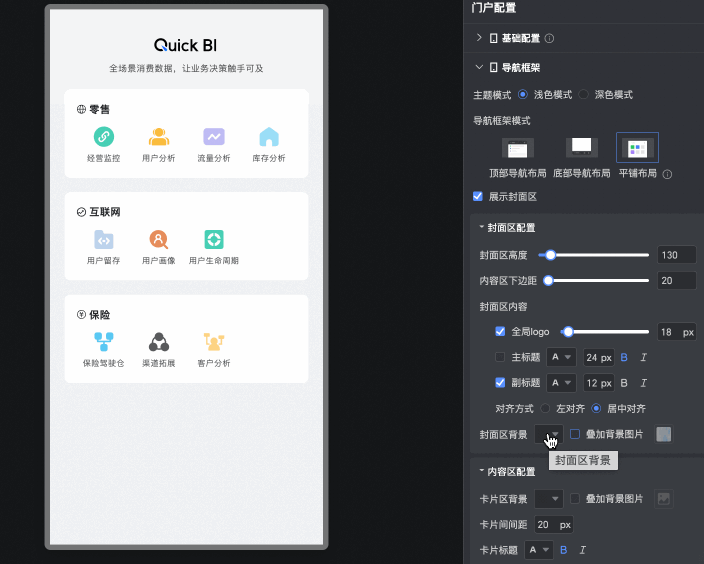Upload 卡片区 background image
Screen dimensions: 704x564
tap(664, 499)
